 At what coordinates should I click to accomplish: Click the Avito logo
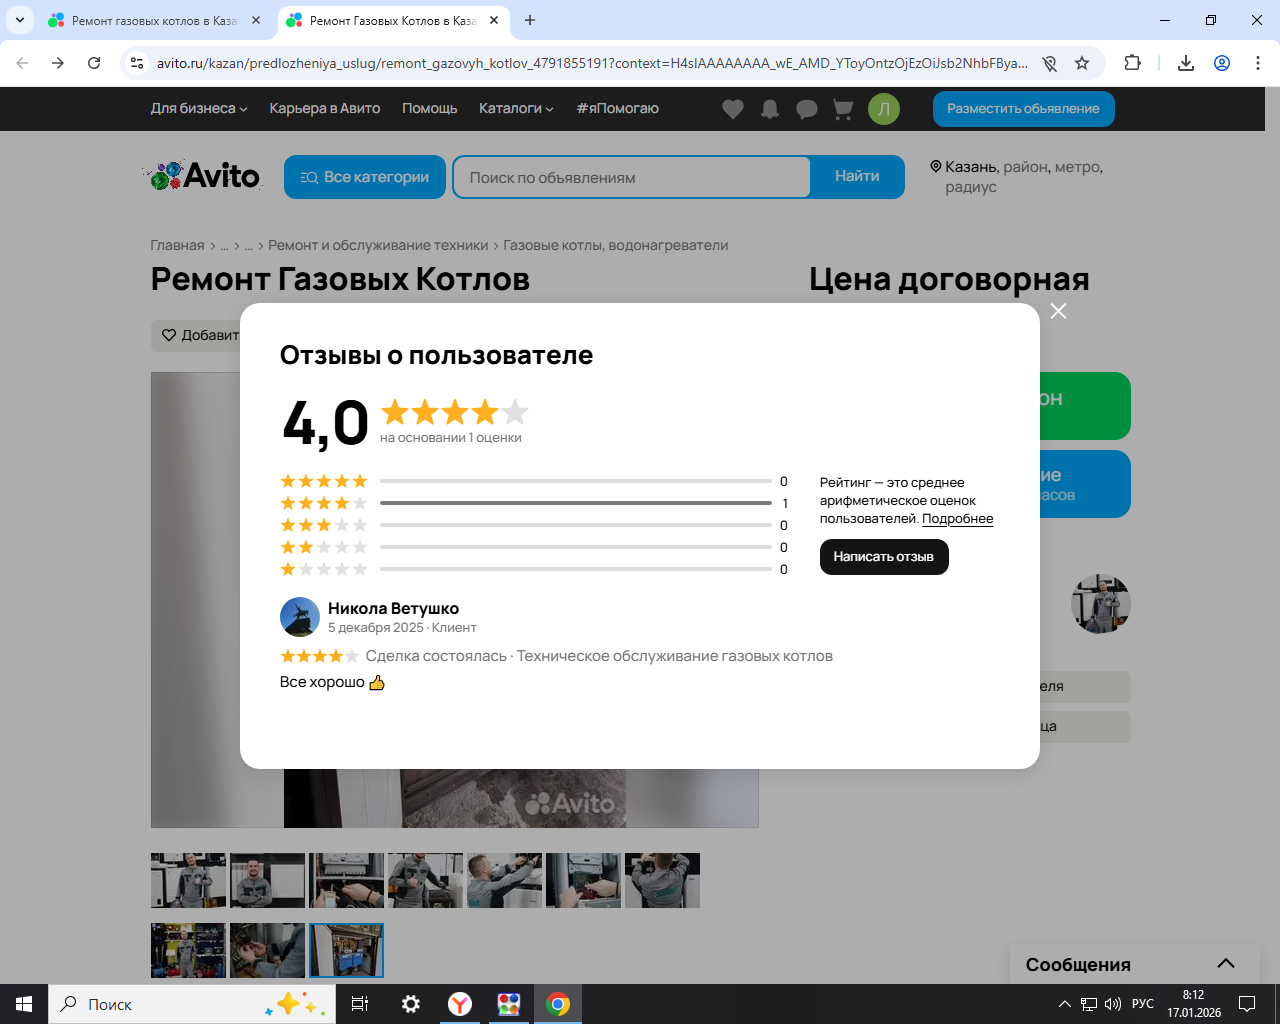coord(205,176)
